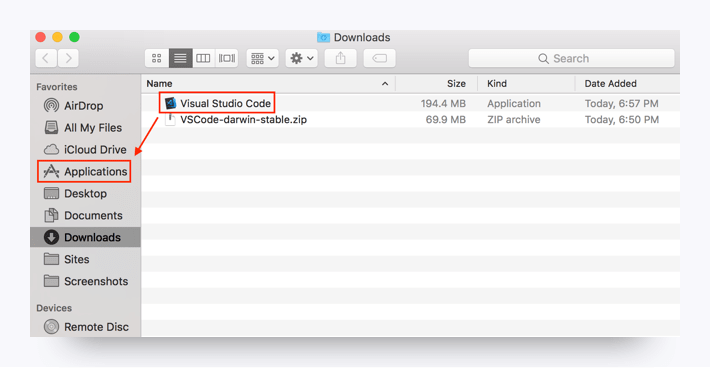This screenshot has height=368, width=710.
Task: Click the Remote Disc icon
Action: [51, 327]
